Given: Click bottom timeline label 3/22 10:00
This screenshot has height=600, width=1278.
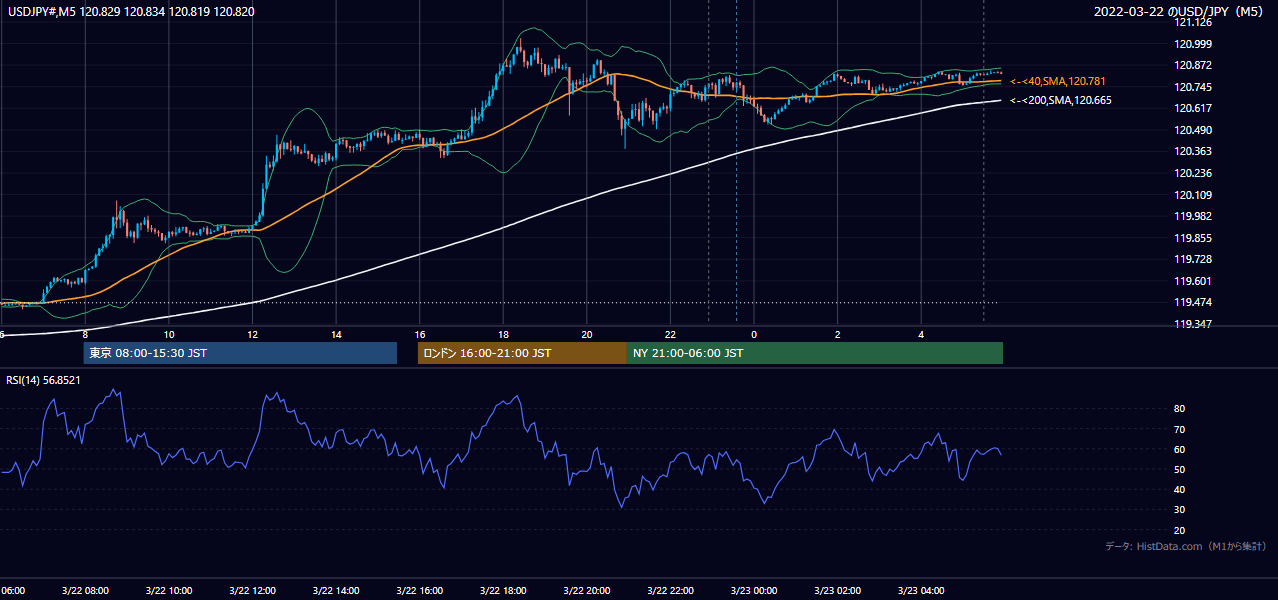Looking at the screenshot, I should point(169,591).
